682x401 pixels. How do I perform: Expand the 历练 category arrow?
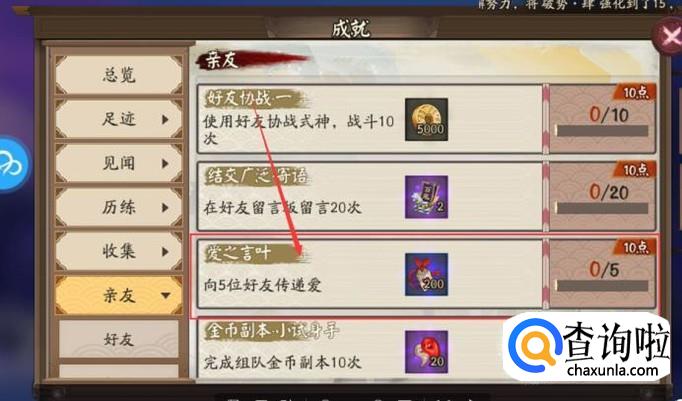coord(165,207)
